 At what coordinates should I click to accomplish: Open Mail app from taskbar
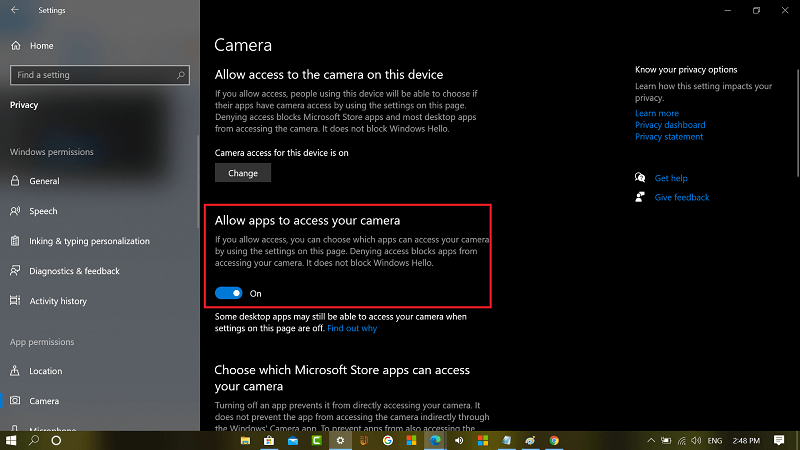click(x=293, y=440)
